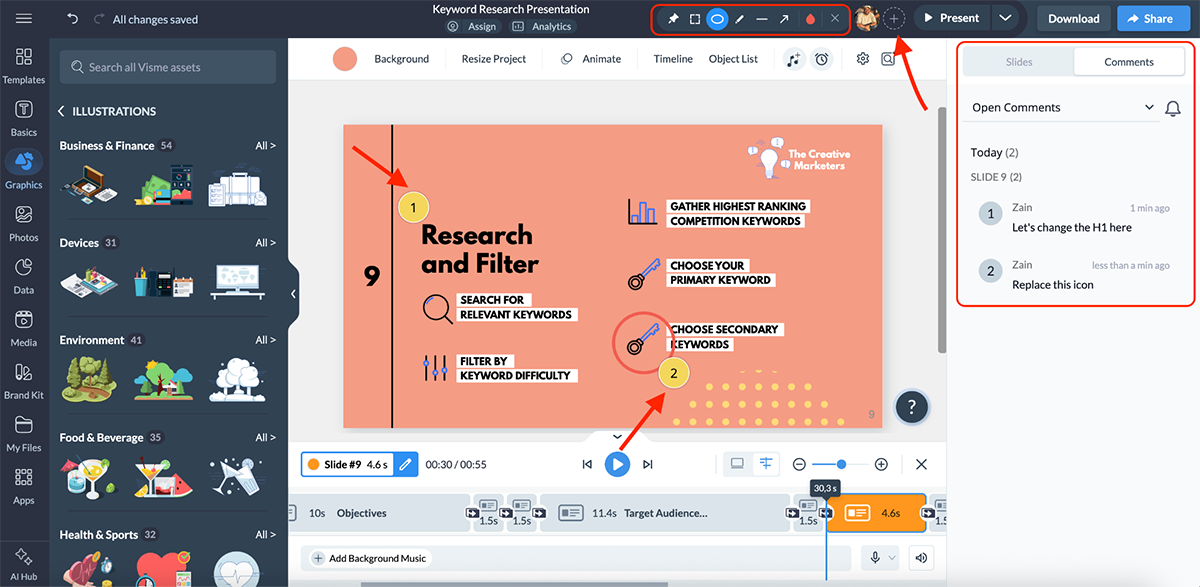
Task: Open the Present button dropdown arrow
Action: pos(1006,17)
